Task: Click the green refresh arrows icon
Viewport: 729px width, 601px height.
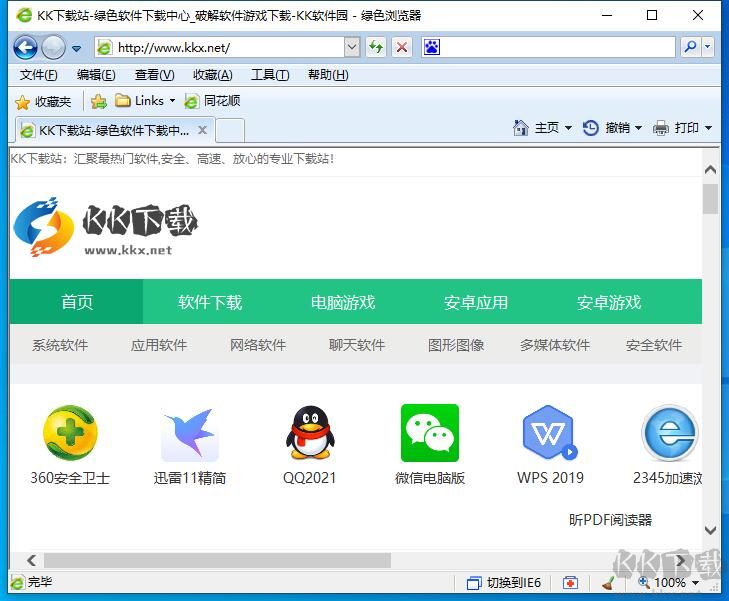Action: [x=376, y=47]
